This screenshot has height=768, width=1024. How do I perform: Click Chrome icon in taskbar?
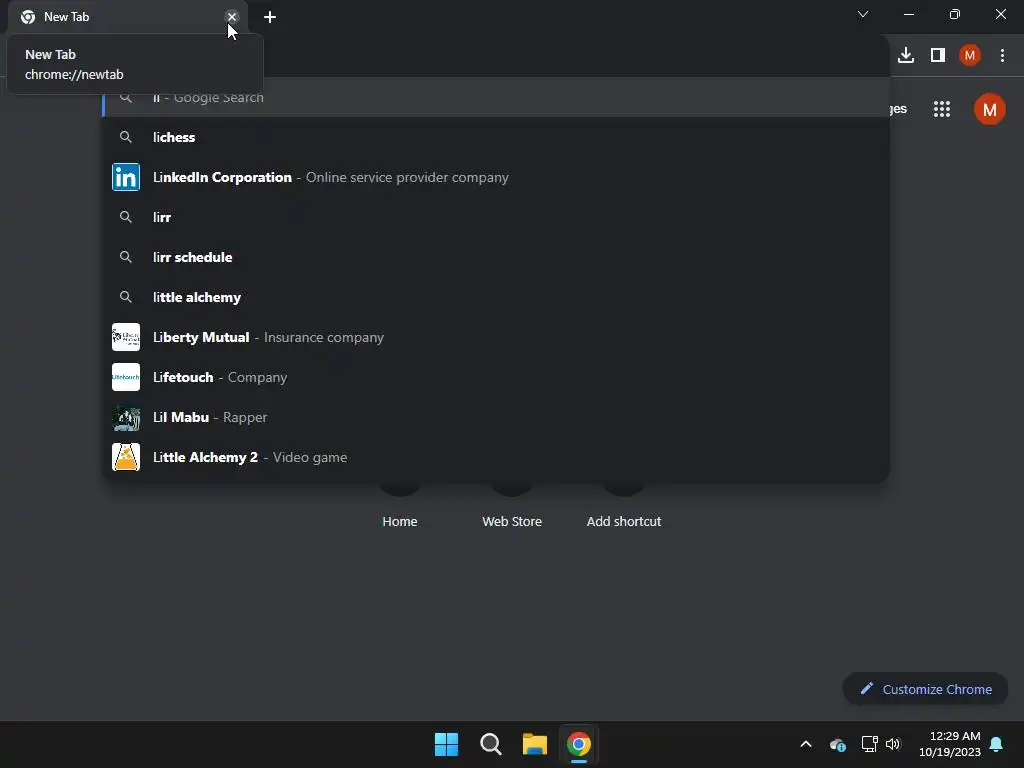579,744
